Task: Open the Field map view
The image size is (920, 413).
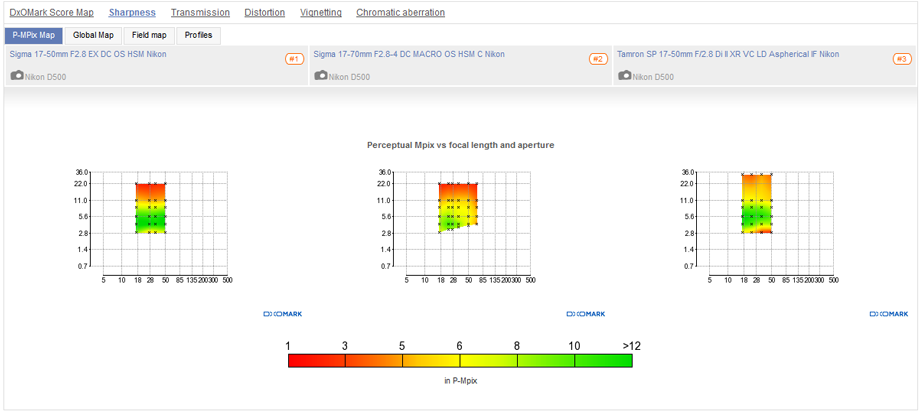Action: click(149, 35)
